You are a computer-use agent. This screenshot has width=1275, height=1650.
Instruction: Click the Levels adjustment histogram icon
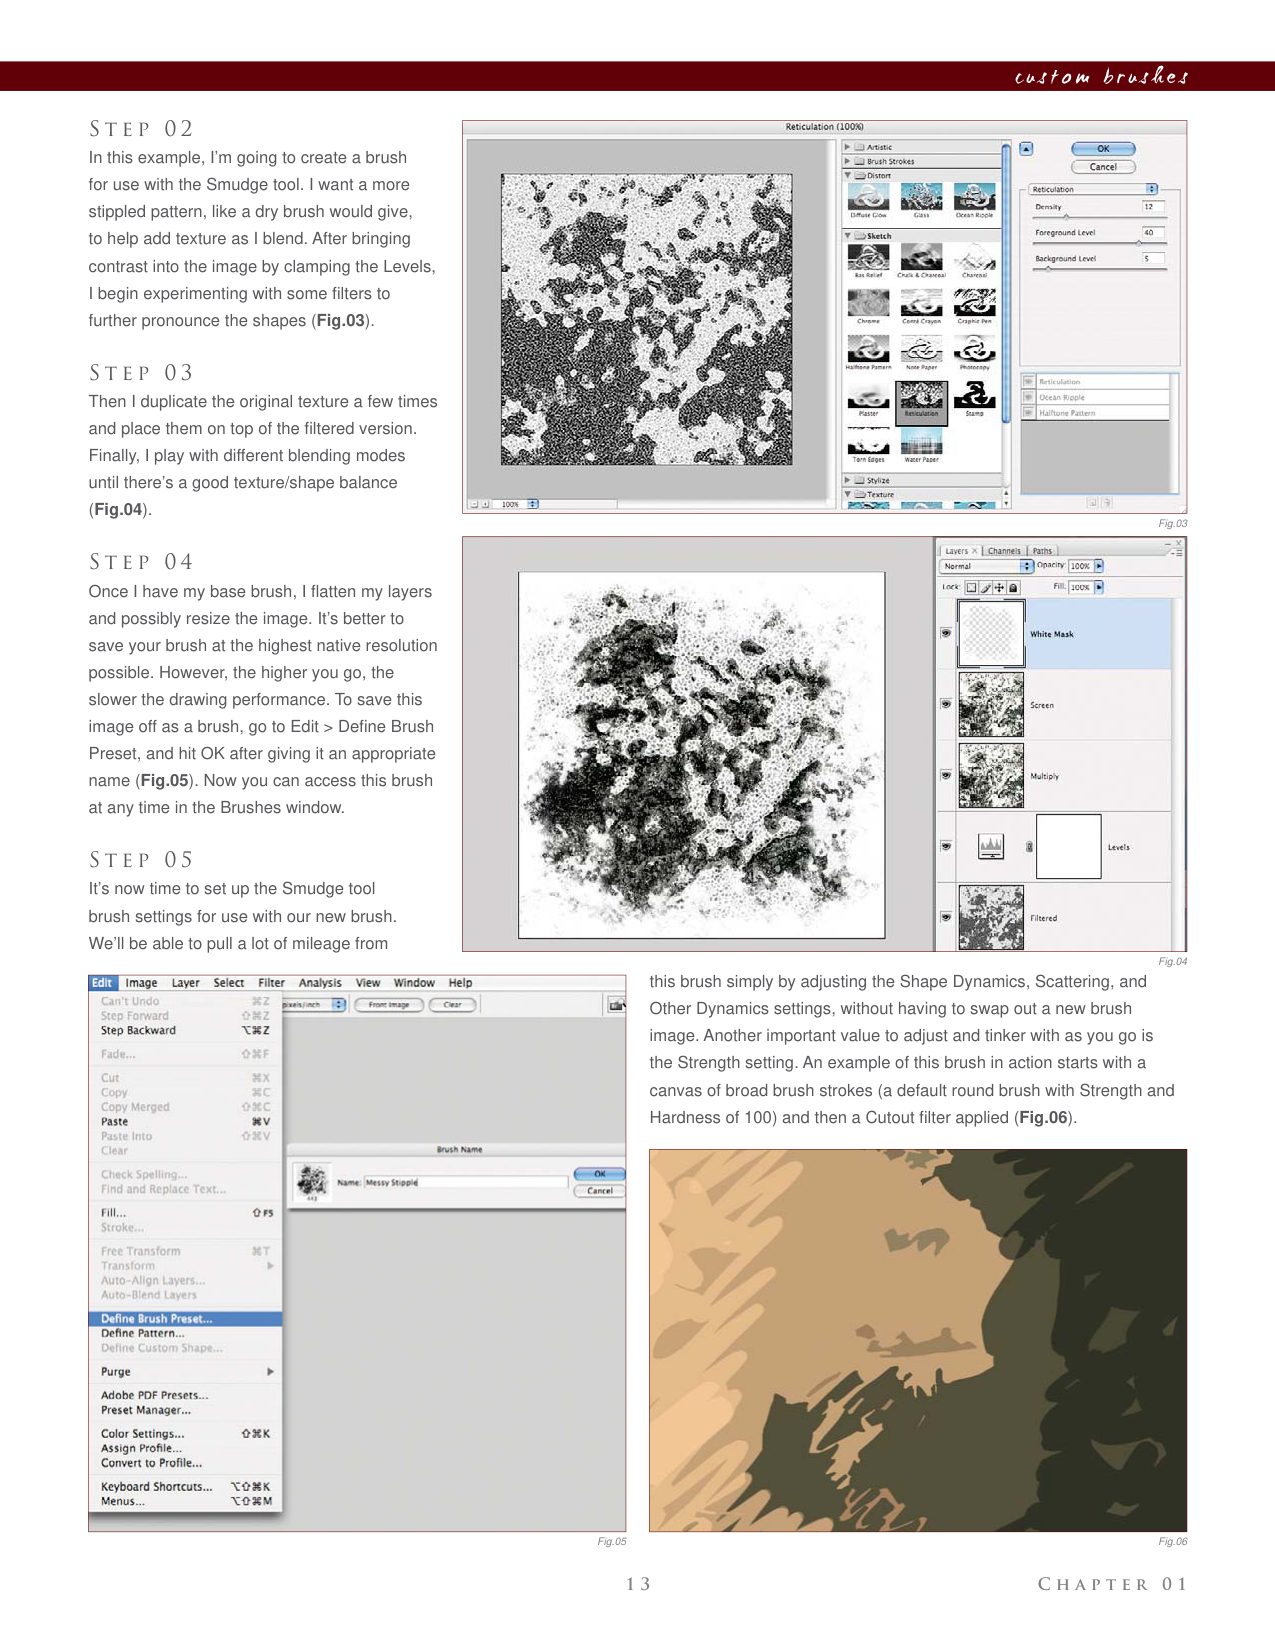pos(990,846)
